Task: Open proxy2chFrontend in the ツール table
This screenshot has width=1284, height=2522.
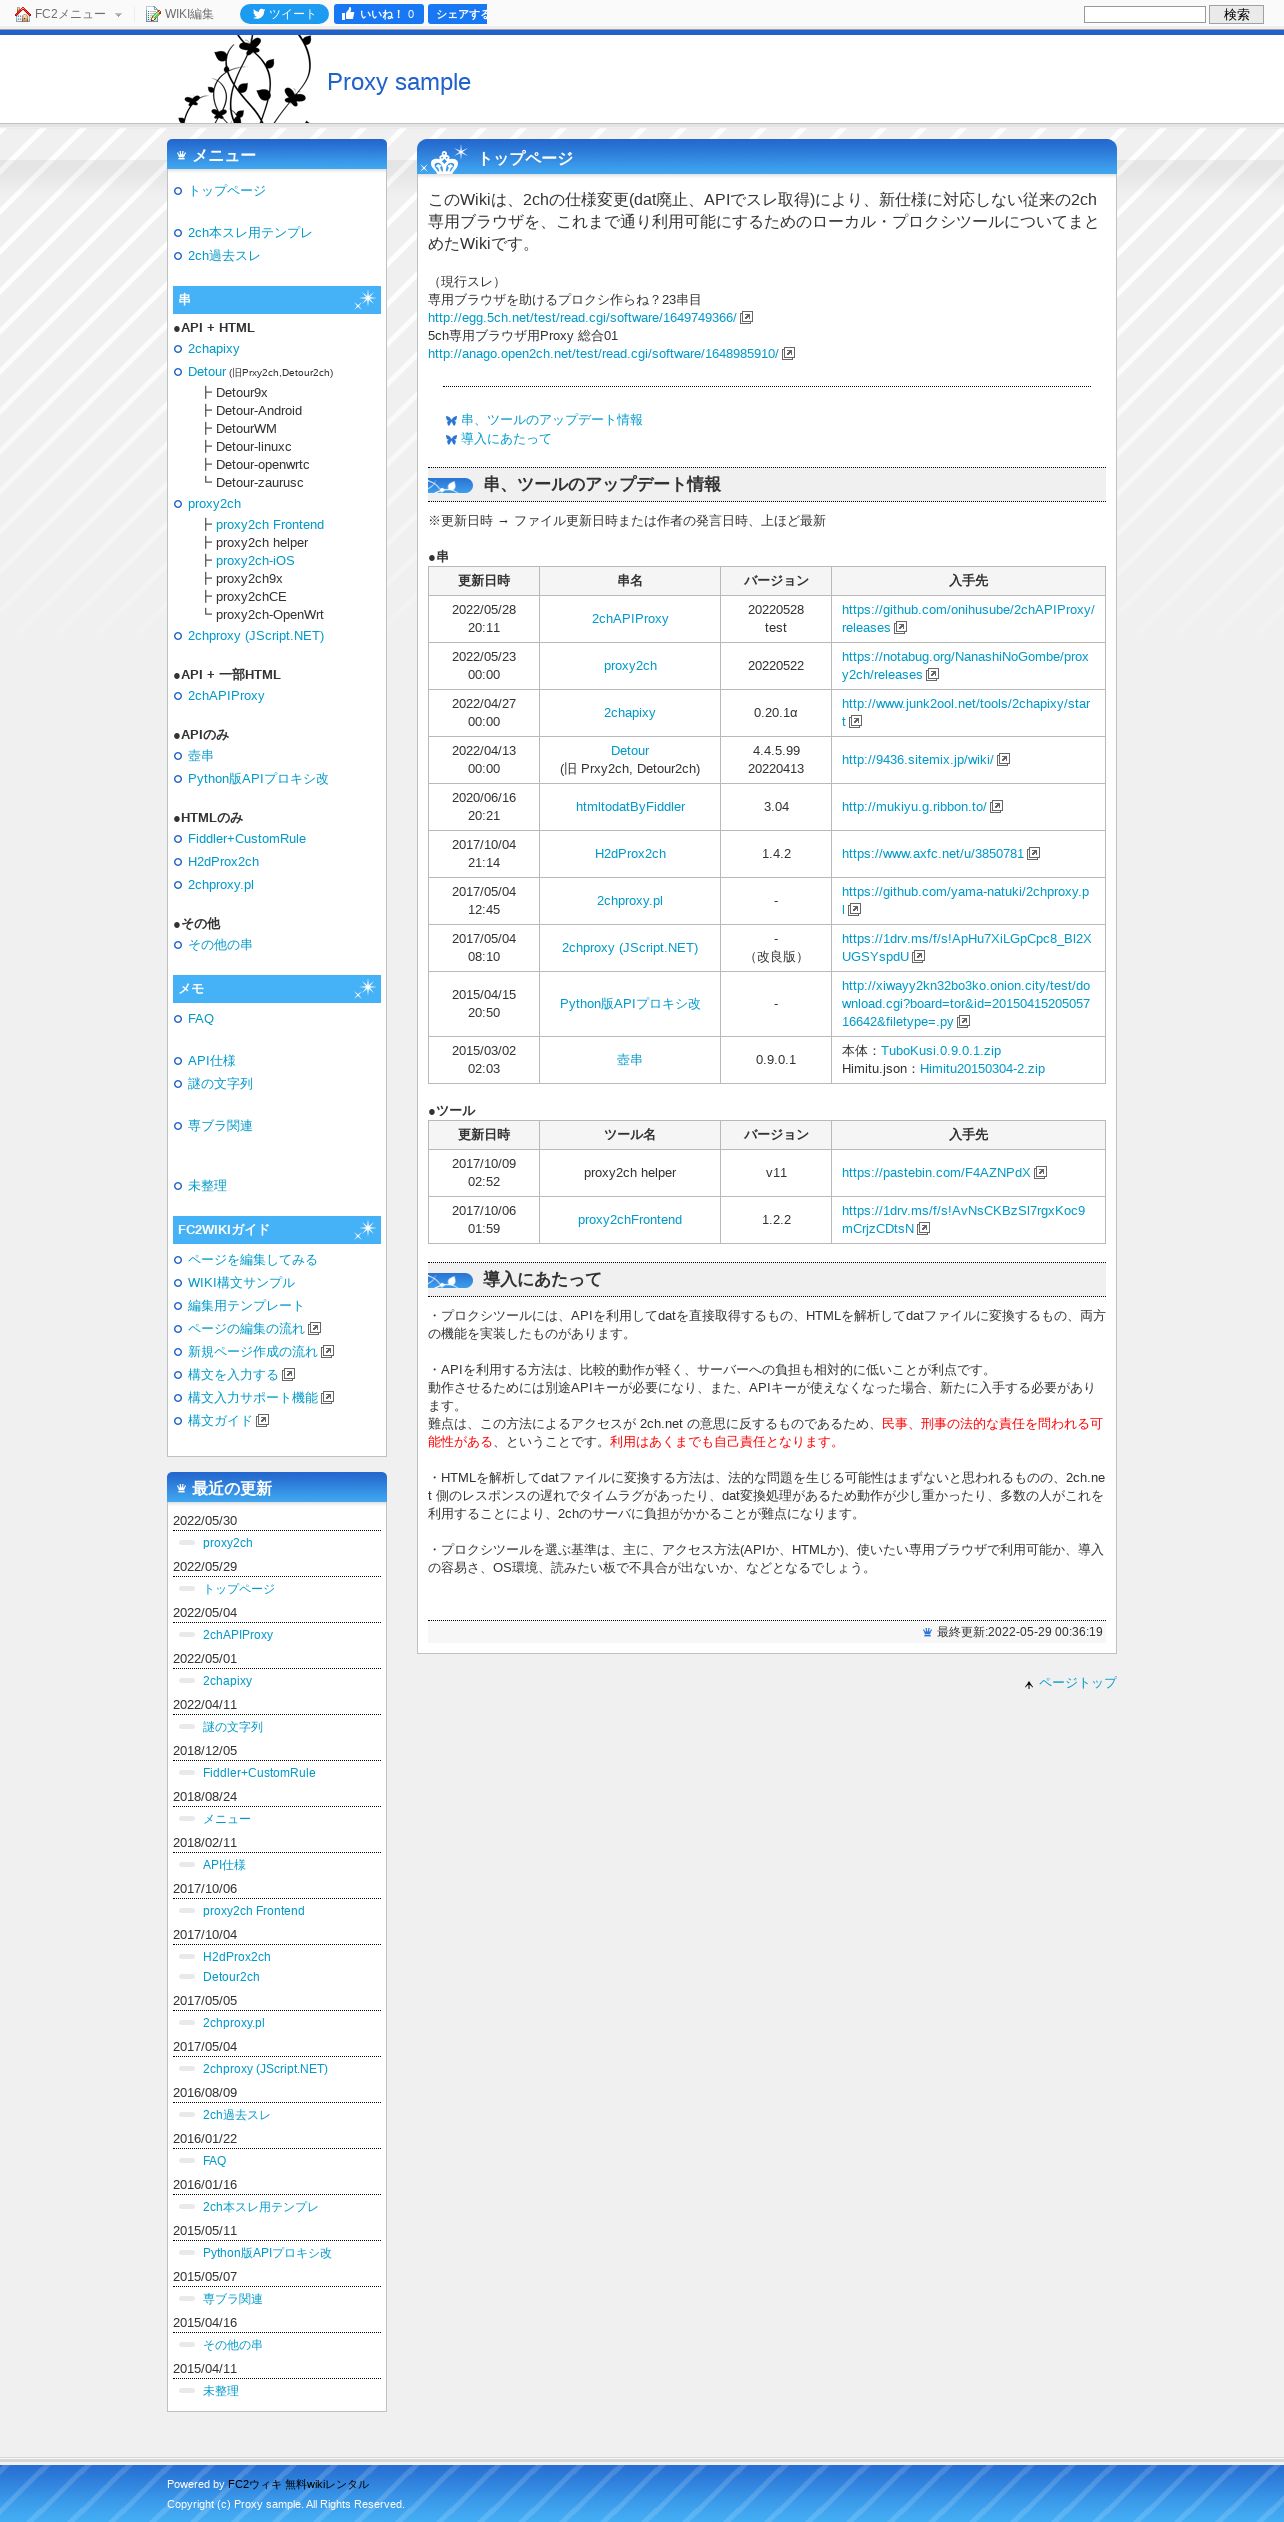Action: pos(630,1220)
